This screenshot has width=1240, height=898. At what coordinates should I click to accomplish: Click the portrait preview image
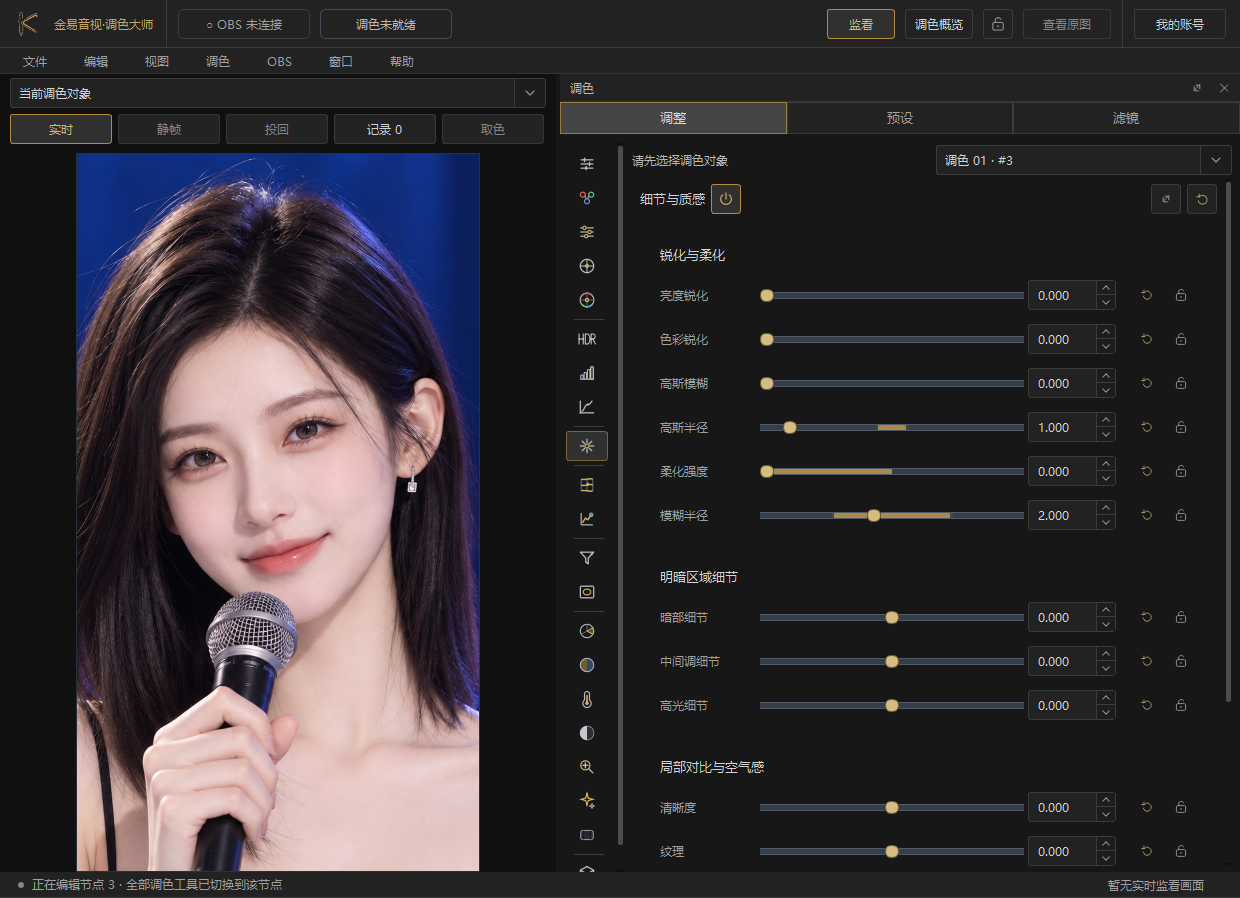[x=278, y=512]
